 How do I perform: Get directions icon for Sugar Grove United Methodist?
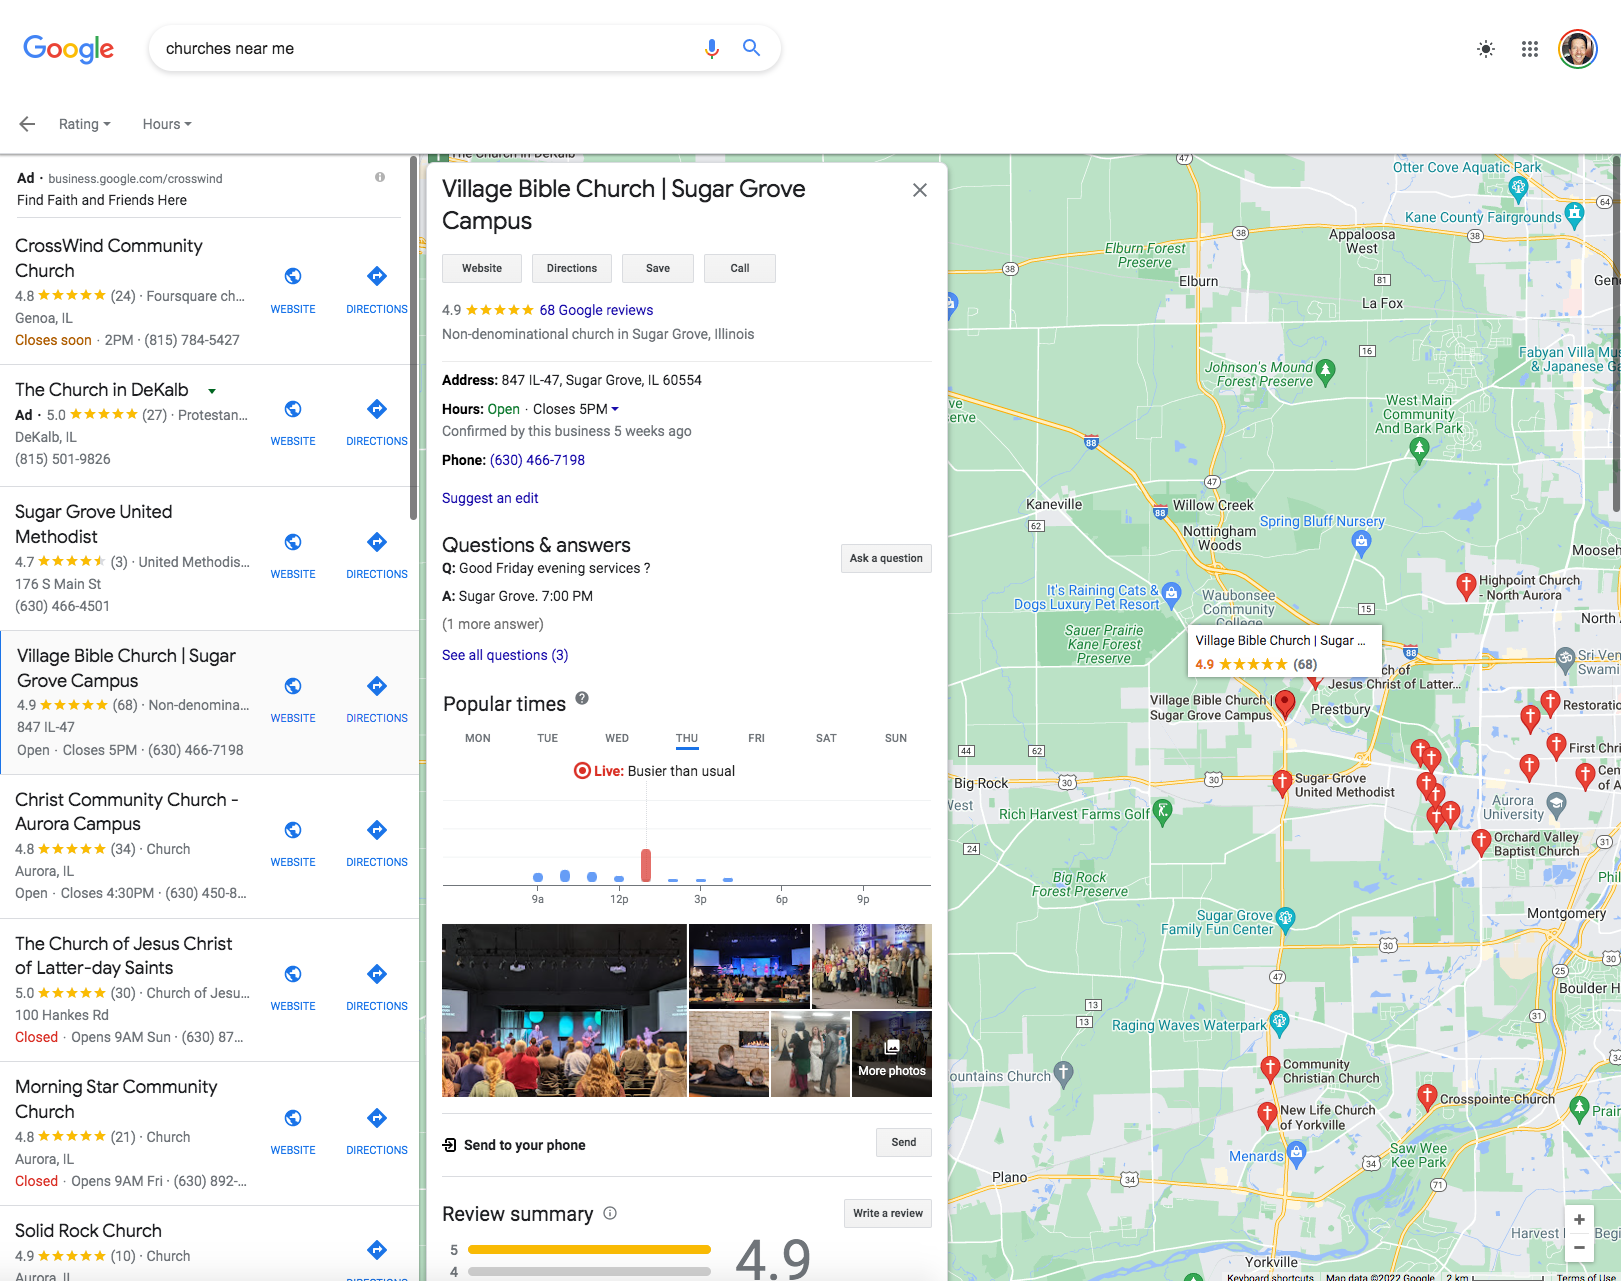[377, 542]
